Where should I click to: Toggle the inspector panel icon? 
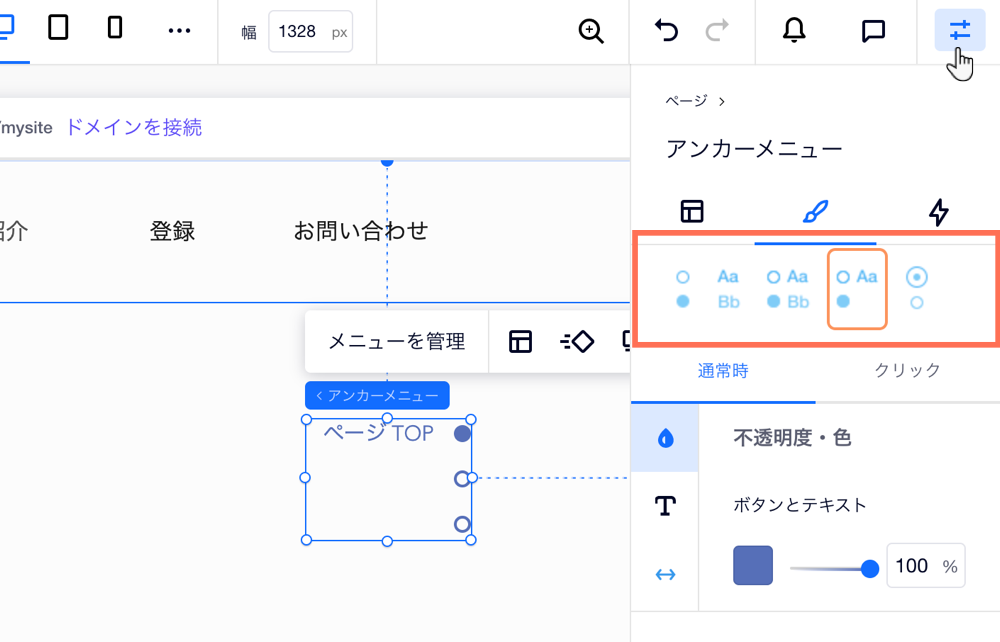click(x=960, y=30)
